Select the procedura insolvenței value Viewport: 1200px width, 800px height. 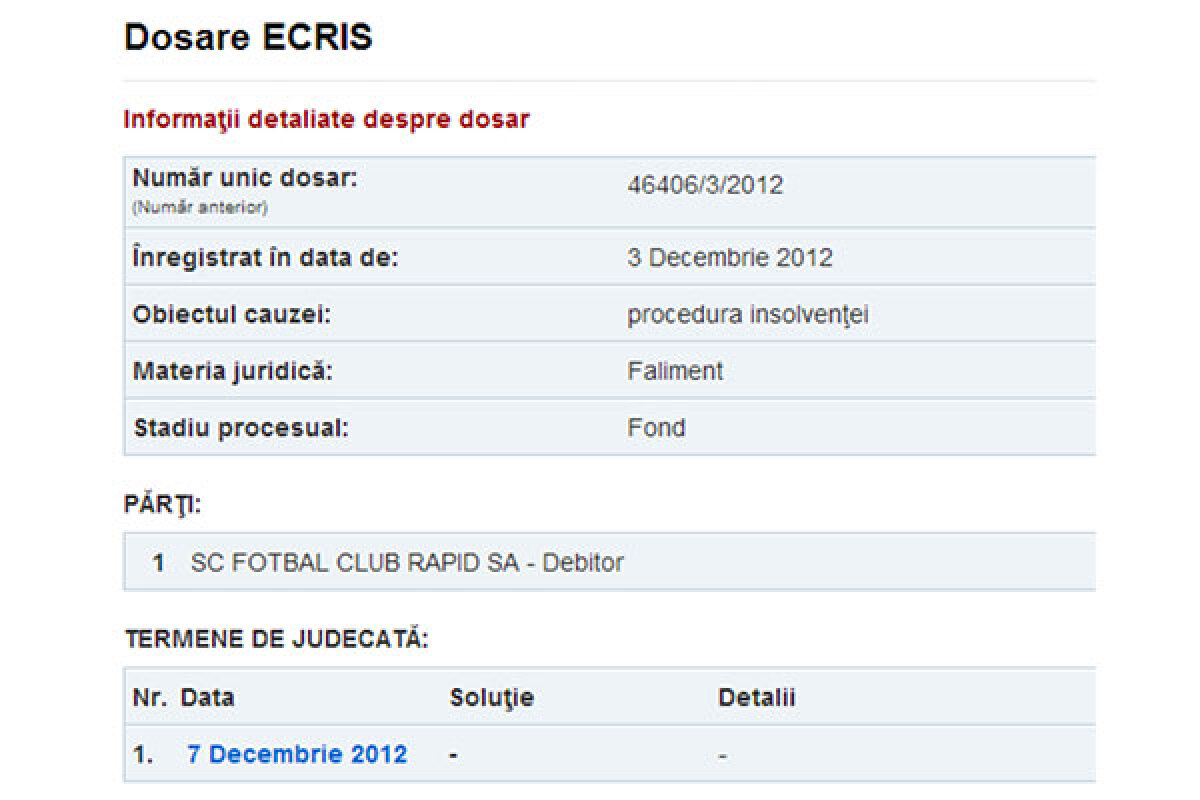tap(747, 315)
